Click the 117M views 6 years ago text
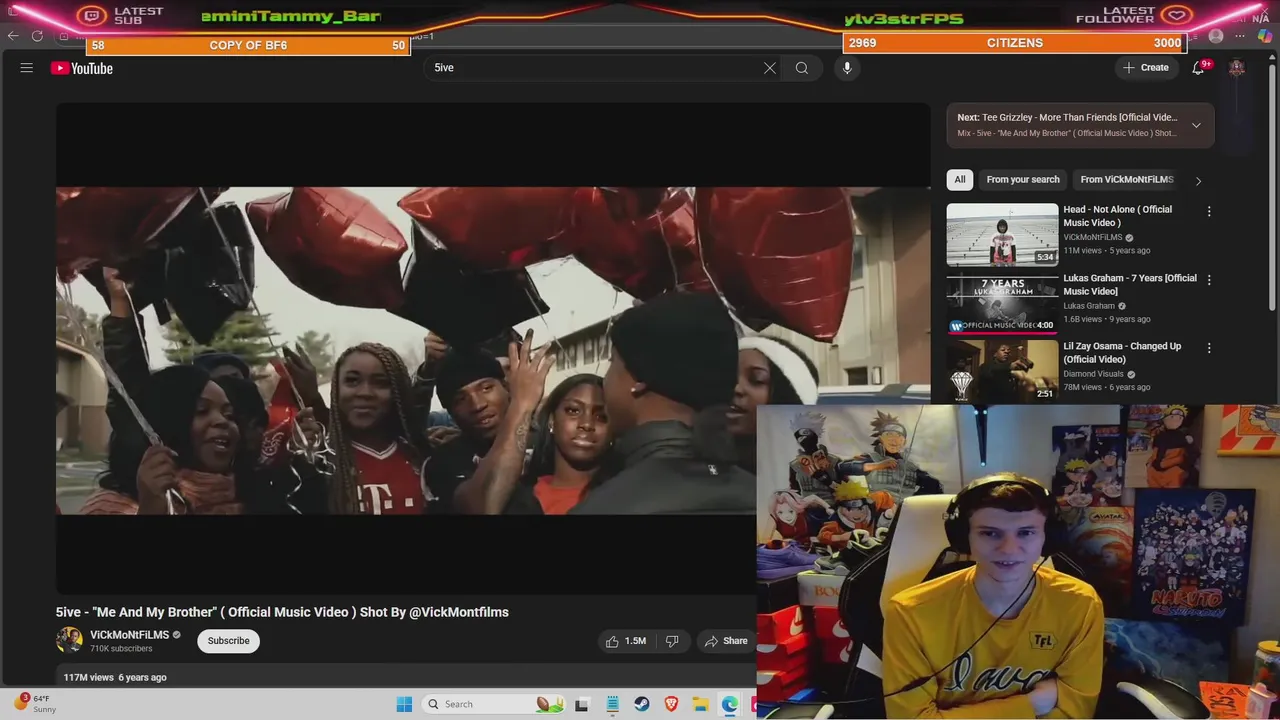 (115, 678)
